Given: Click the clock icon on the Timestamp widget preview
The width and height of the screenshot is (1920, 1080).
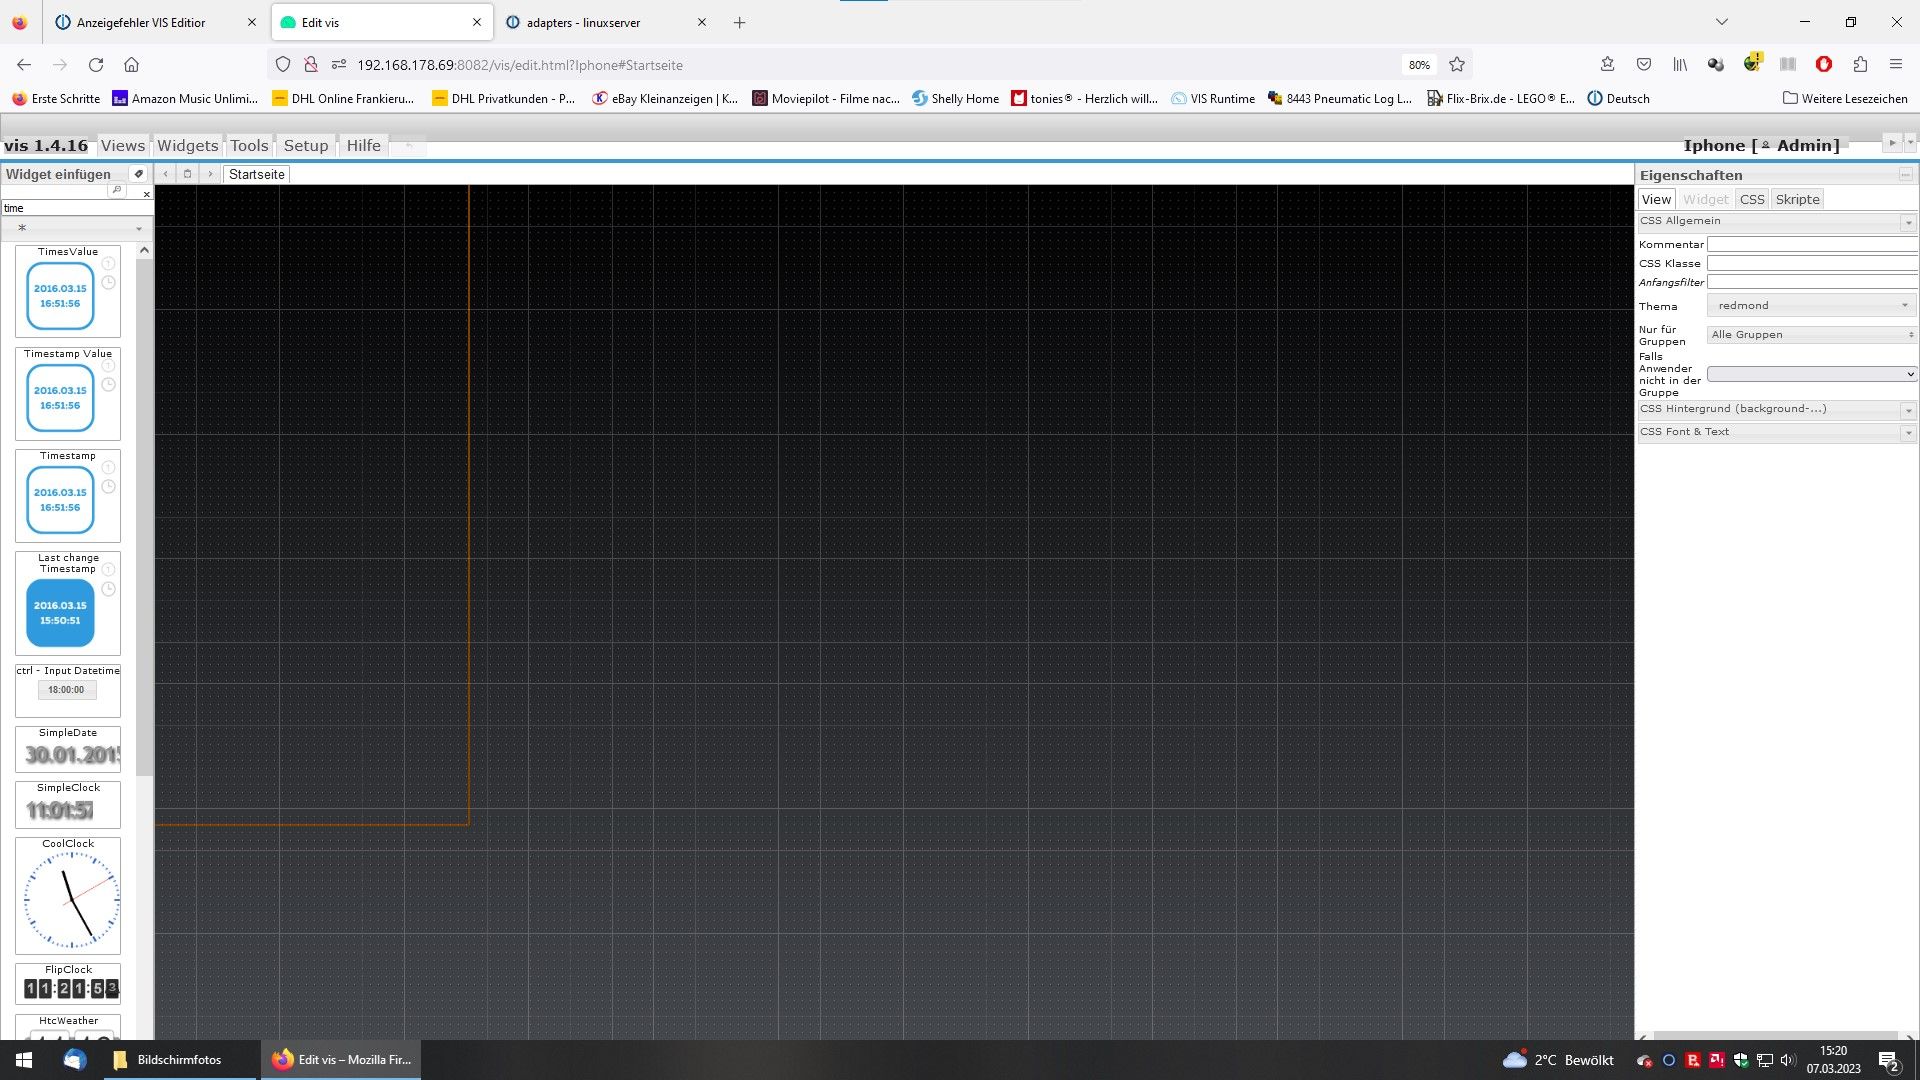Looking at the screenshot, I should pyautogui.click(x=109, y=487).
